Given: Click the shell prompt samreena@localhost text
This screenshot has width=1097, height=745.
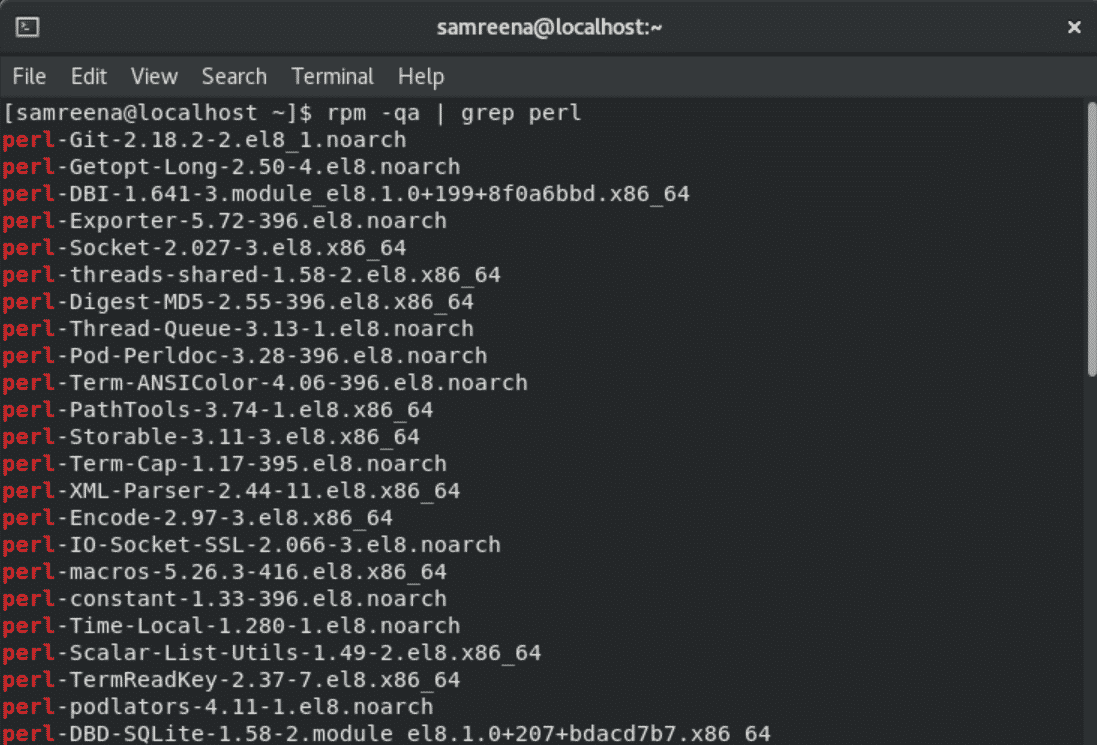Looking at the screenshot, I should (110, 113).
